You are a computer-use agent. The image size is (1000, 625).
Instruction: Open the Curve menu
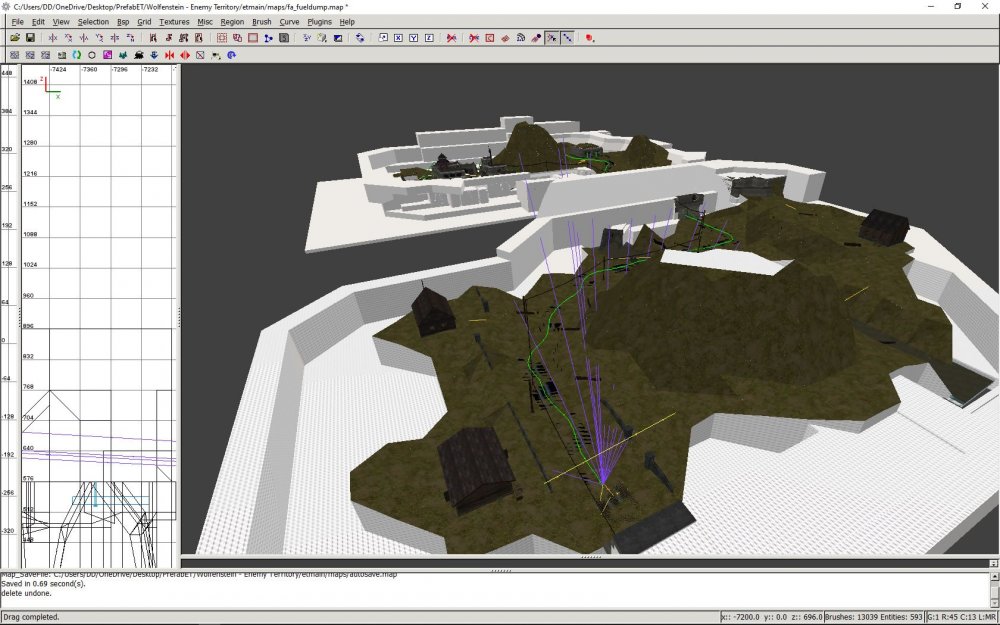coord(289,22)
